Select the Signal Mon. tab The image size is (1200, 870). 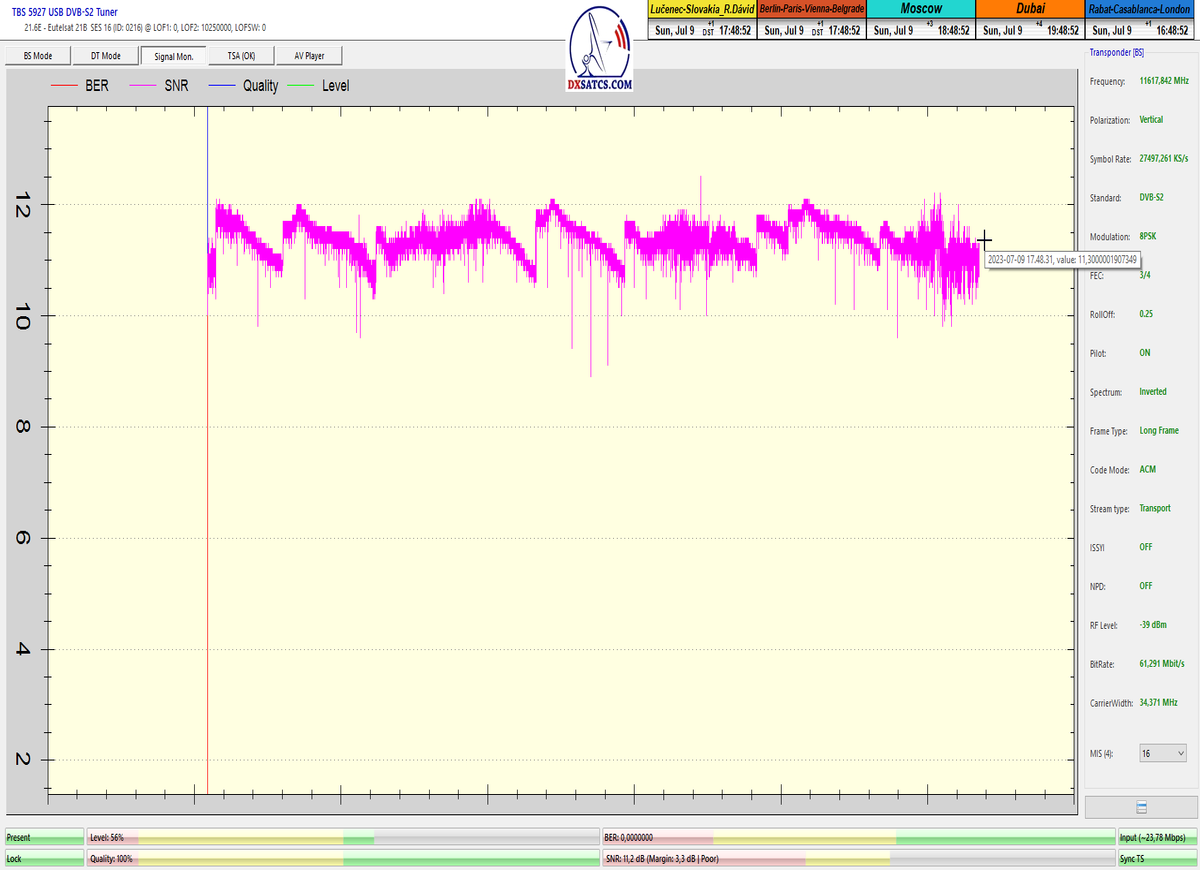click(x=173, y=56)
